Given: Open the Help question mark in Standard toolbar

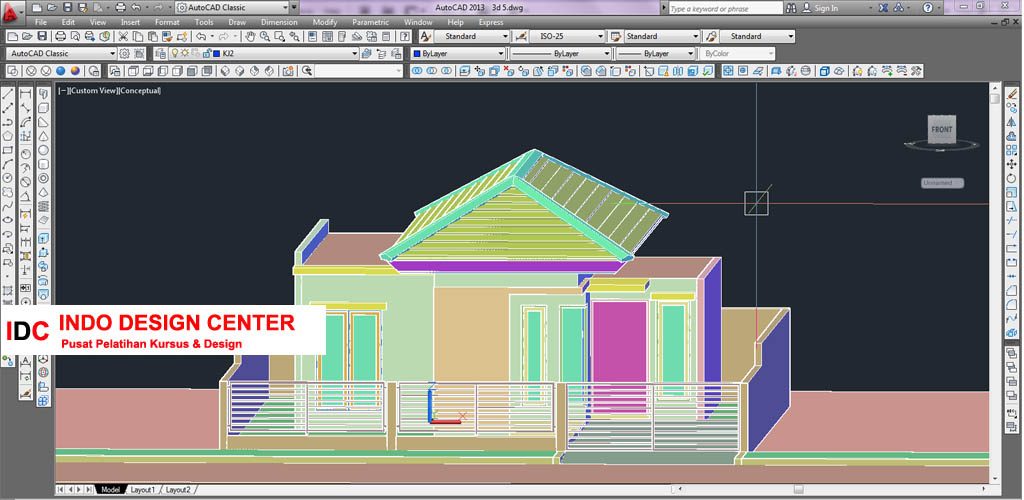Looking at the screenshot, I should tap(405, 37).
